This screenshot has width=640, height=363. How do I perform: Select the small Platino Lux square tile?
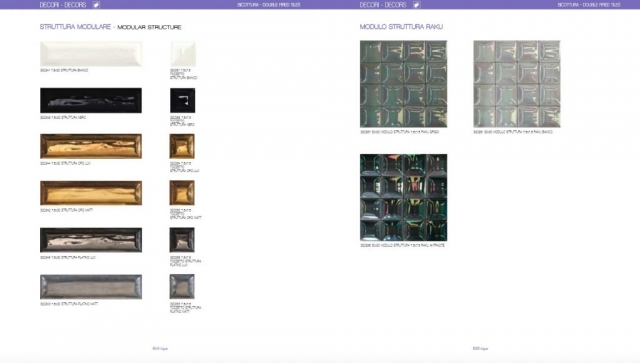point(182,240)
